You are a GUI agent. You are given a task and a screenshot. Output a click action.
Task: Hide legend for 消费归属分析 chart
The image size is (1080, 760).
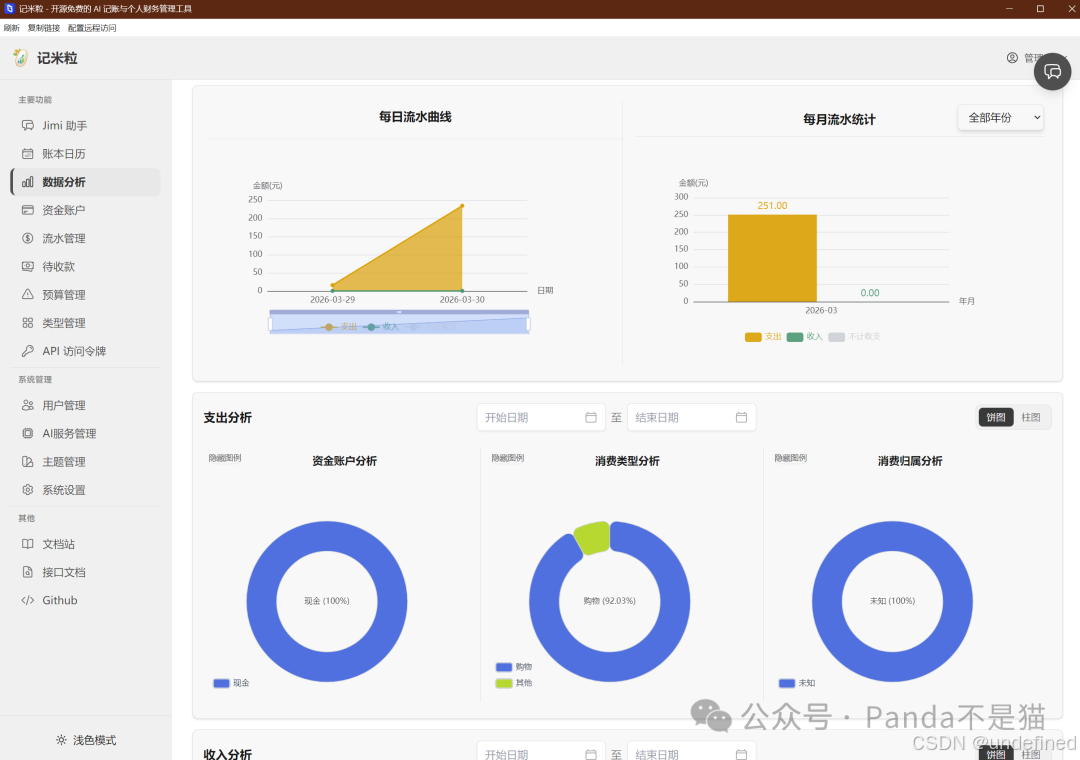pyautogui.click(x=791, y=458)
